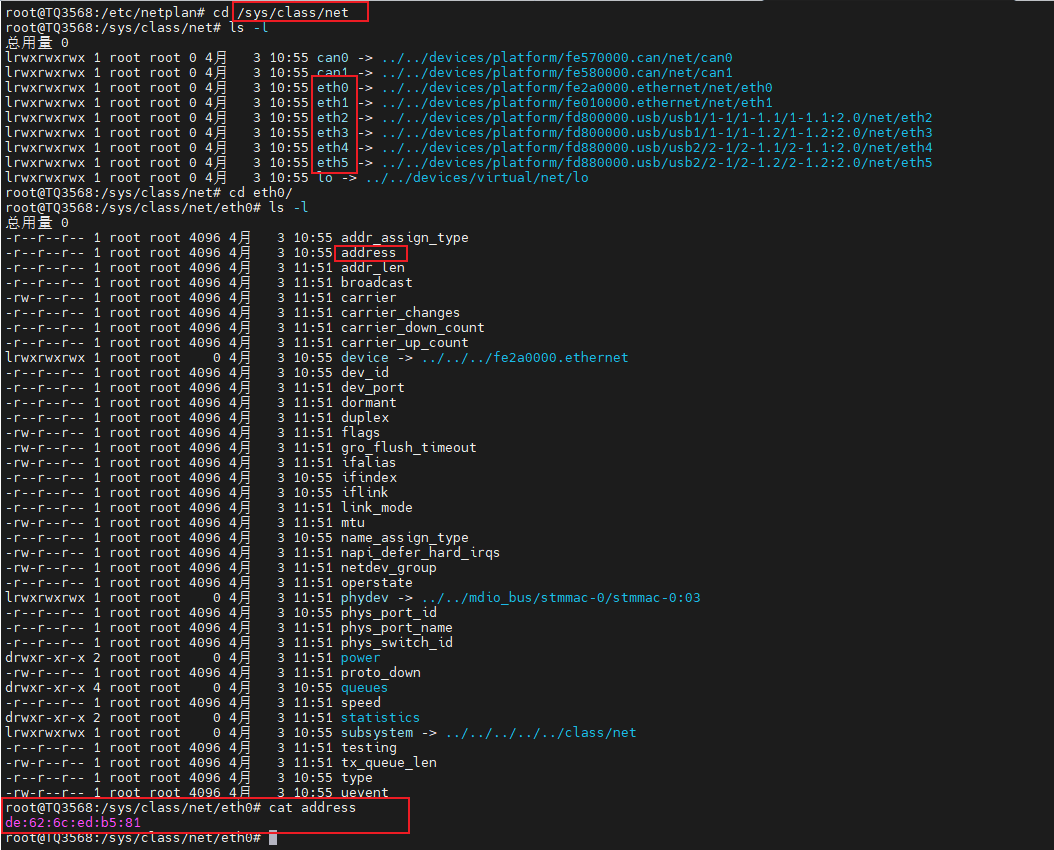1054x850 pixels.
Task: Click the broadcast file name
Action: (376, 283)
